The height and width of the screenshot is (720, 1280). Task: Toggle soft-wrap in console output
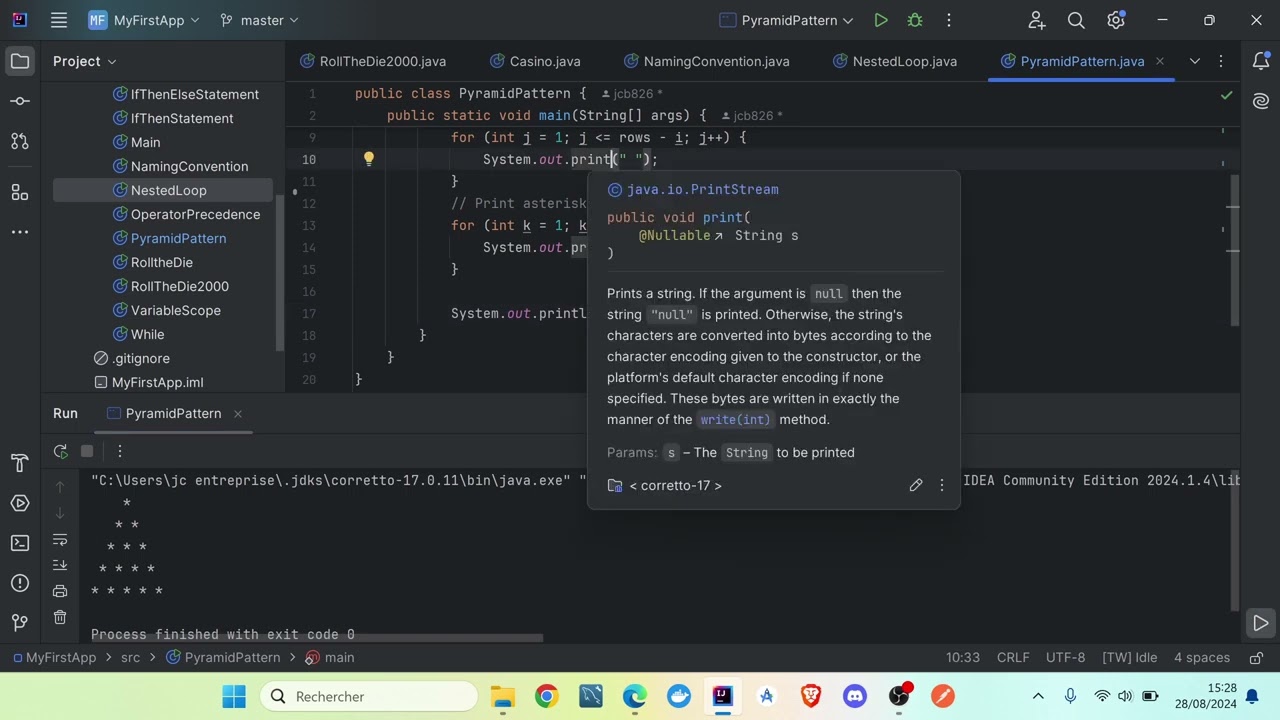60,539
